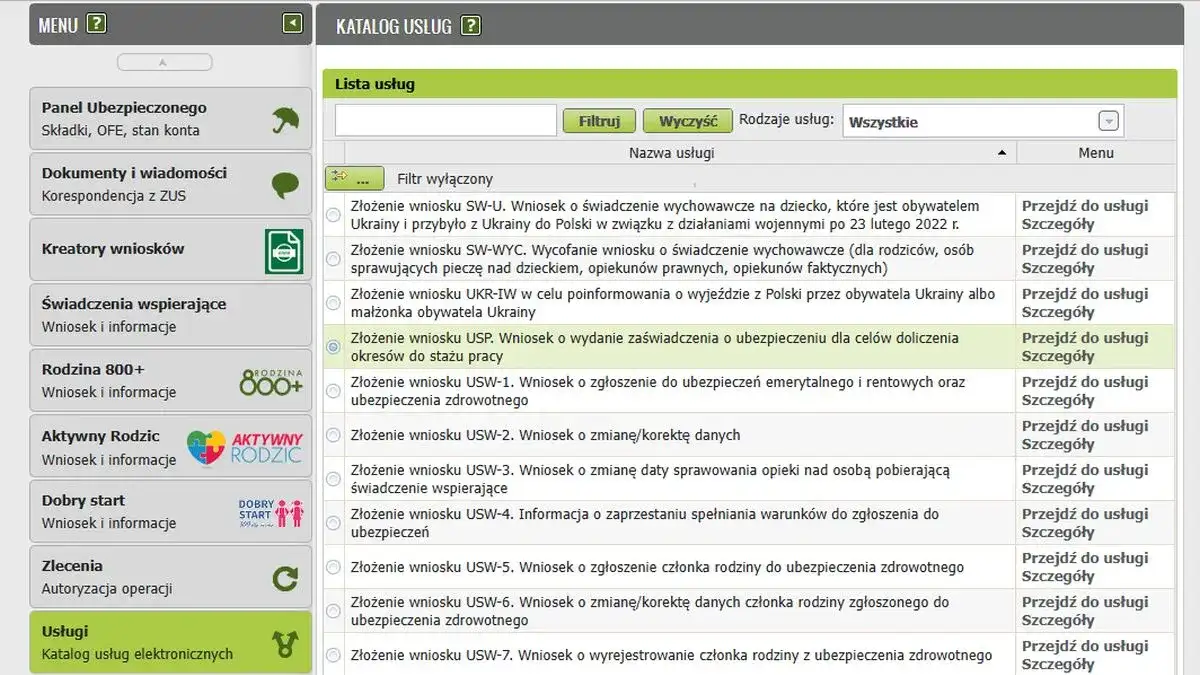Click the service search text field
This screenshot has width=1200, height=675.
446,119
